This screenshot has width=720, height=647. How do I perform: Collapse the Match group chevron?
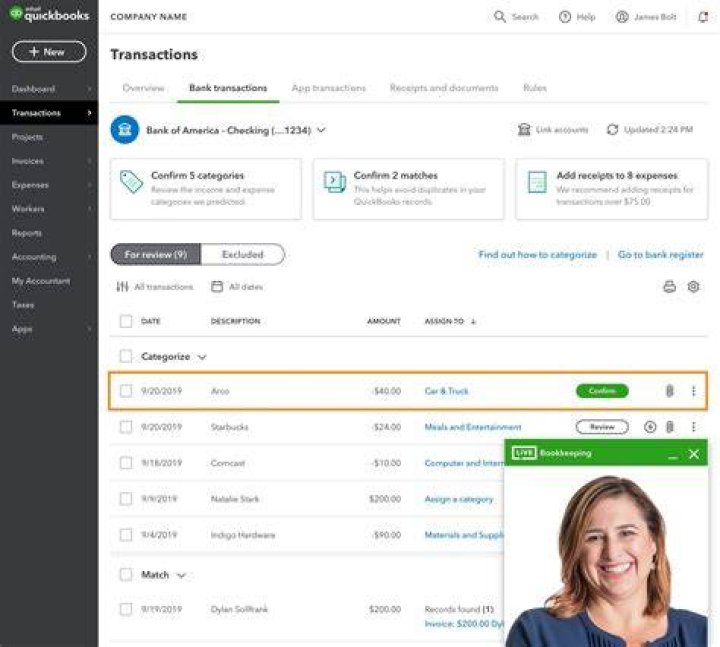[x=181, y=575]
